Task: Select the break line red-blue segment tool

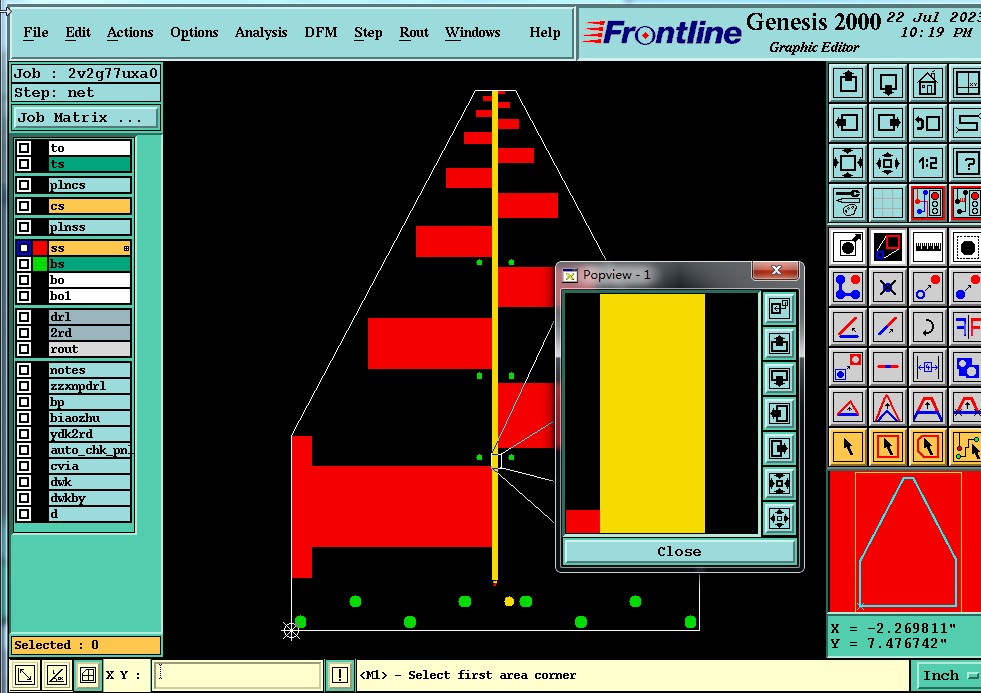Action: pos(888,367)
